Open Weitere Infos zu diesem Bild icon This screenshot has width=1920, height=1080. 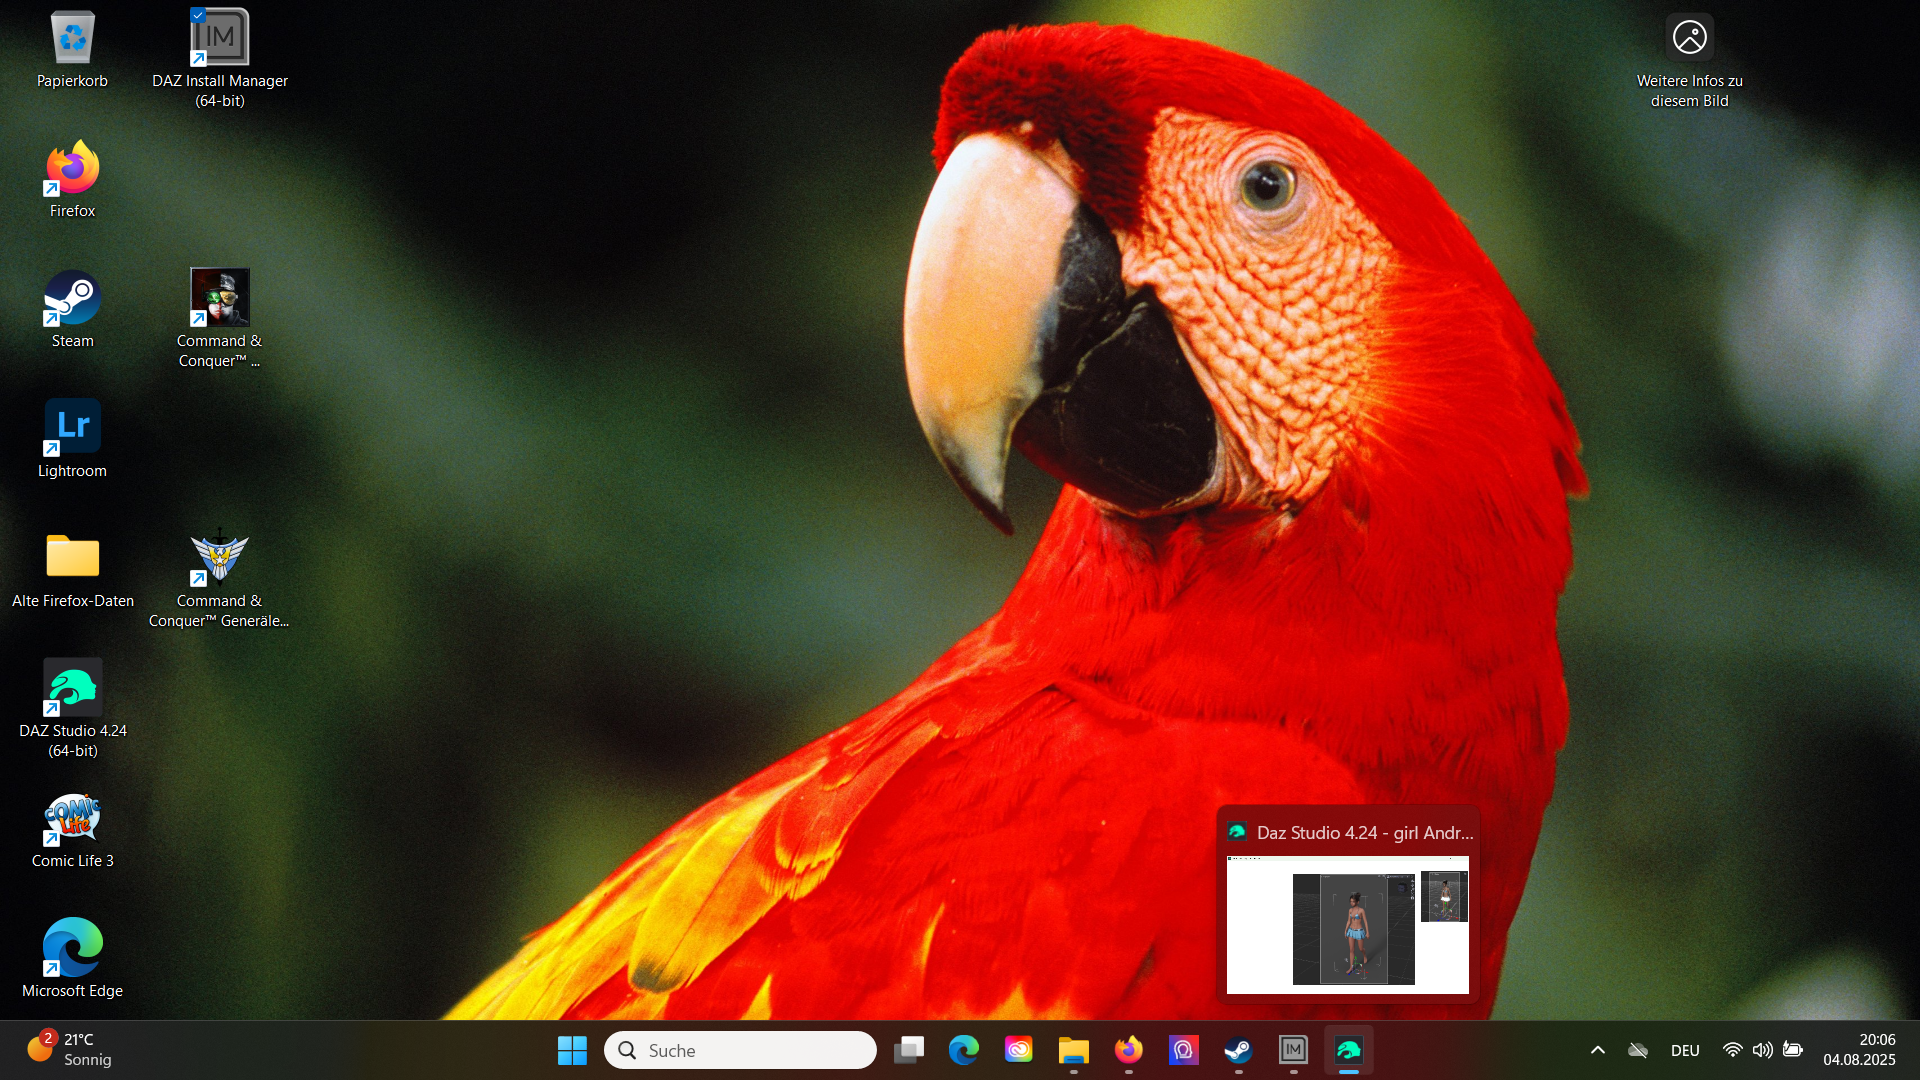(1689, 60)
